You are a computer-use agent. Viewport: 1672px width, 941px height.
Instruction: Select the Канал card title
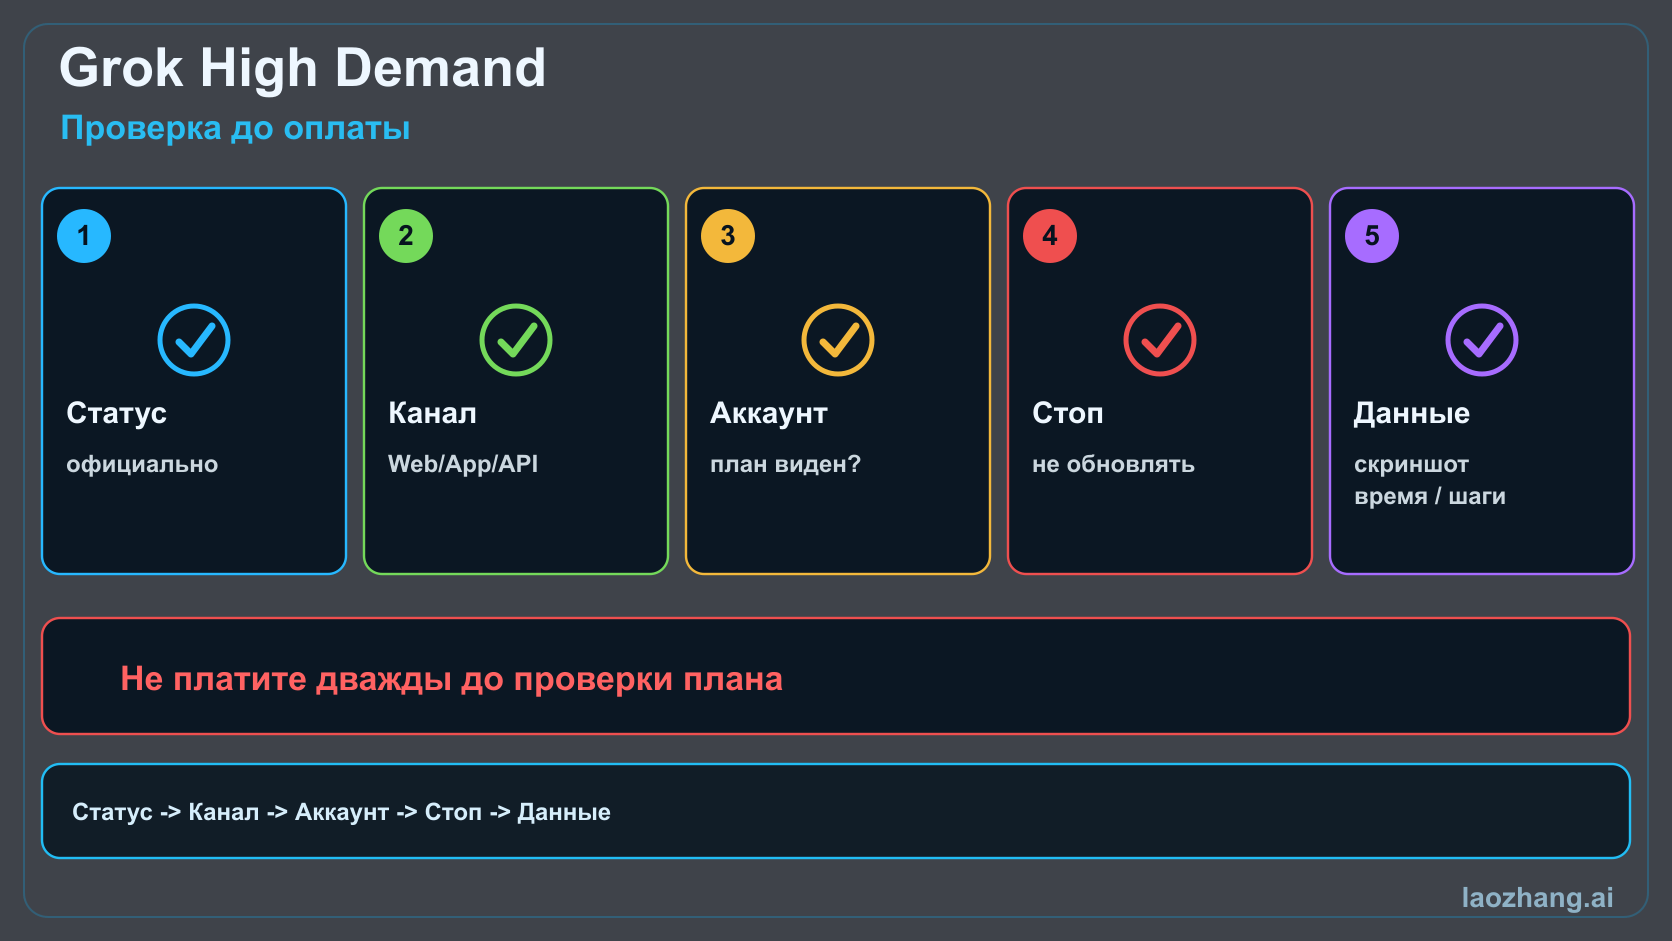point(432,413)
